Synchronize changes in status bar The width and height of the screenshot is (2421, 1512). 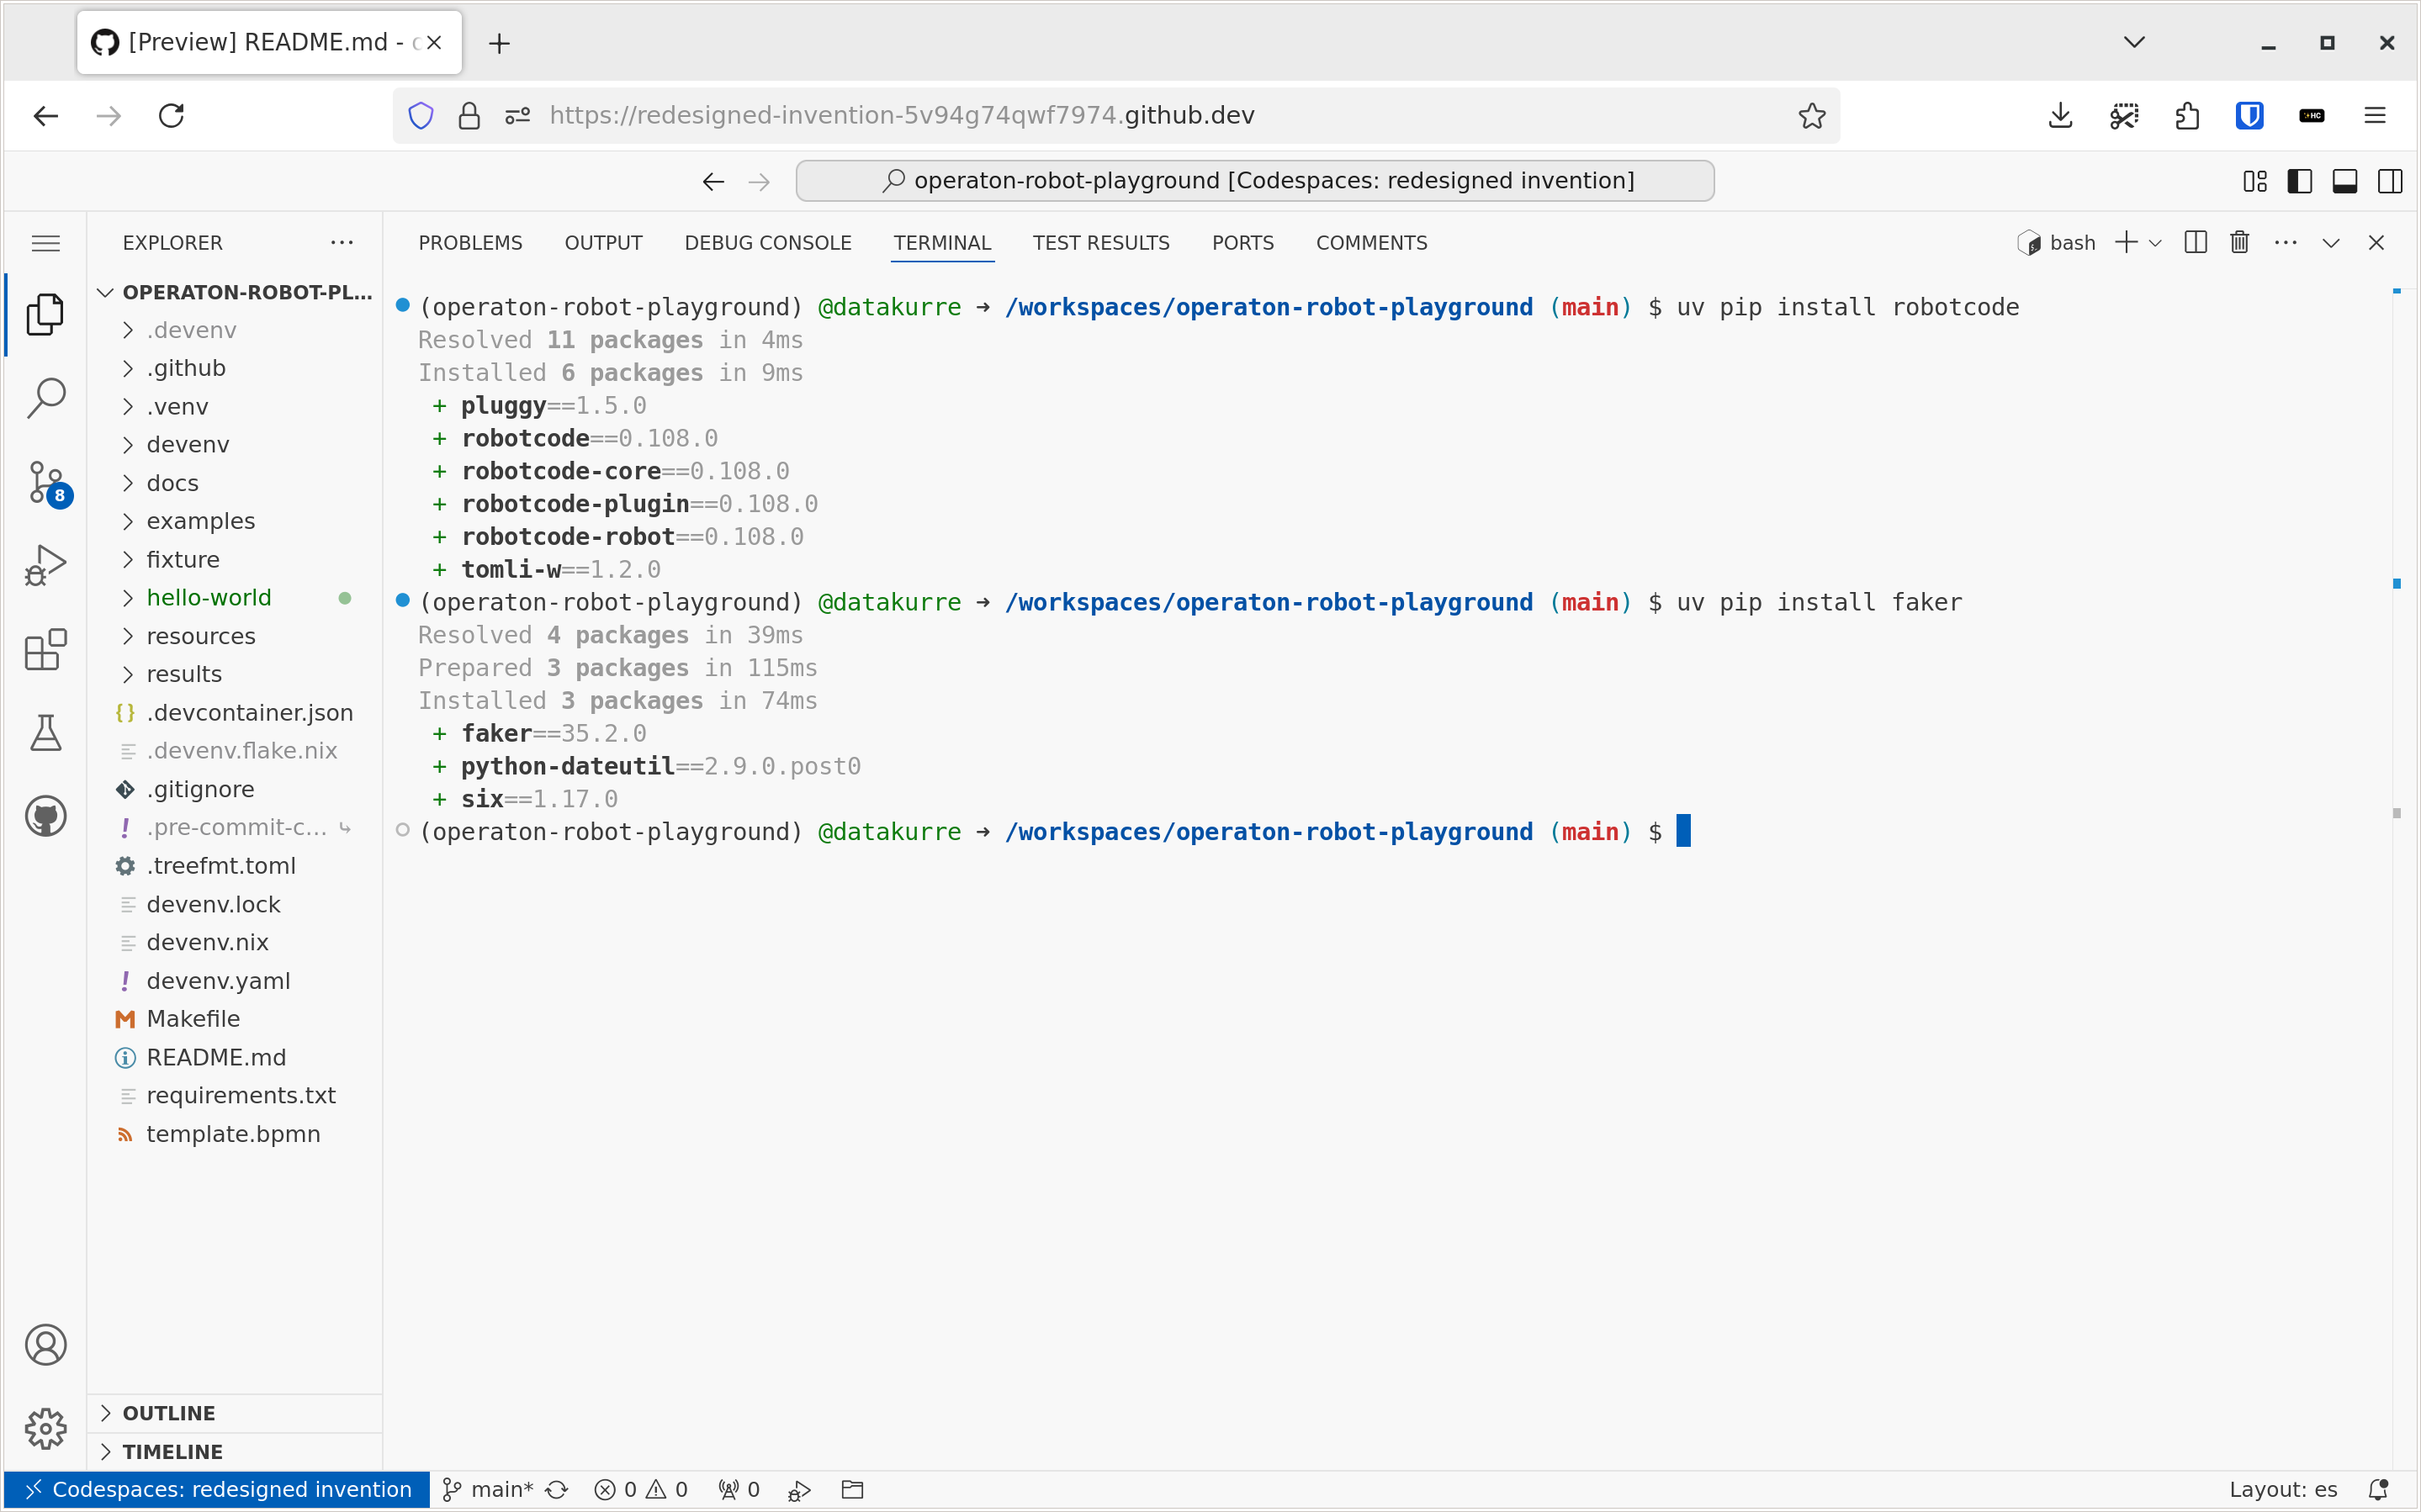pos(557,1489)
